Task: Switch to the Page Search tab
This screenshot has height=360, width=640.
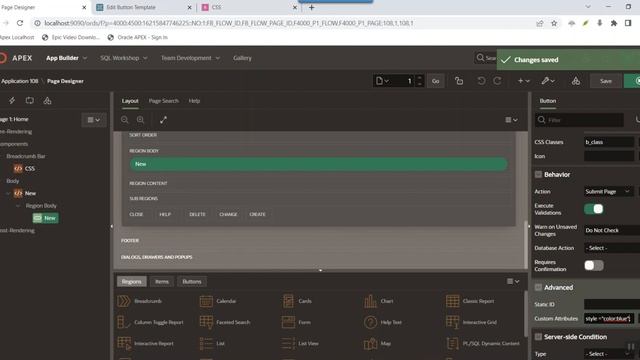Action: coord(163,101)
